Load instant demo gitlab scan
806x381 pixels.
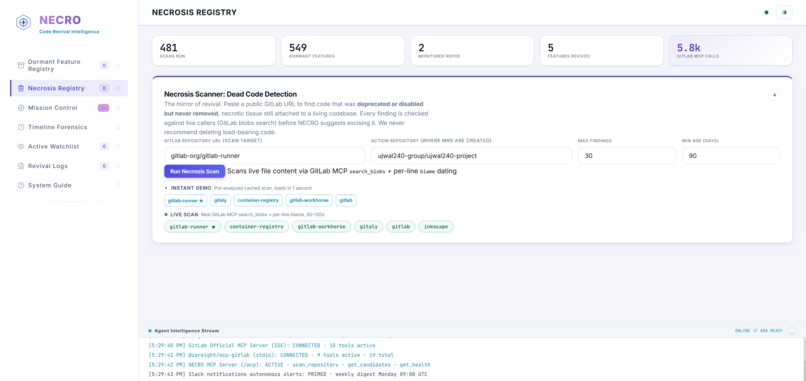pyautogui.click(x=346, y=201)
